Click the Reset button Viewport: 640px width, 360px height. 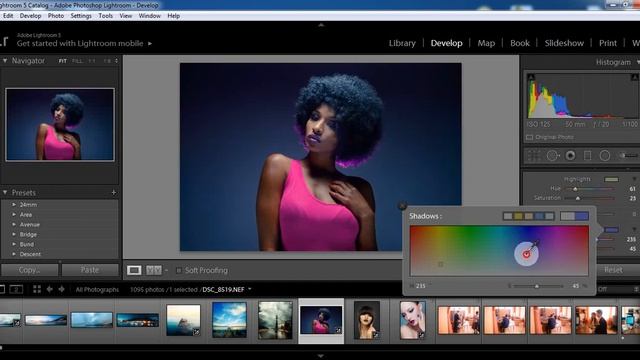(x=613, y=270)
